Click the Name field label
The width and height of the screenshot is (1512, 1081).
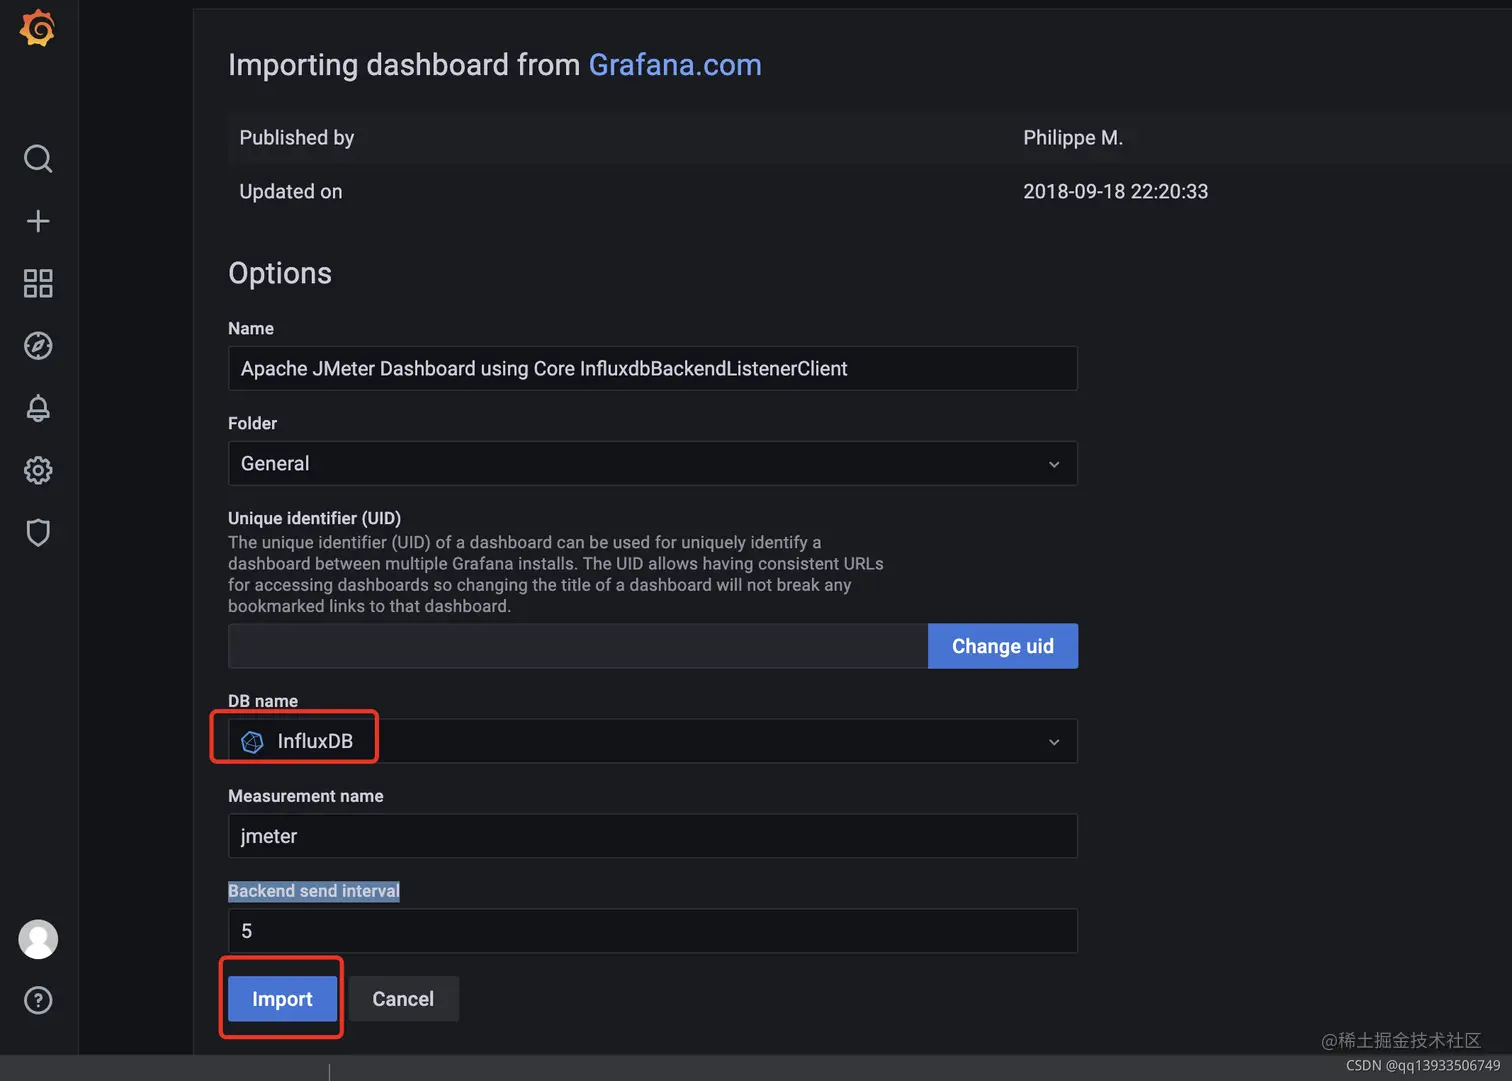251,328
